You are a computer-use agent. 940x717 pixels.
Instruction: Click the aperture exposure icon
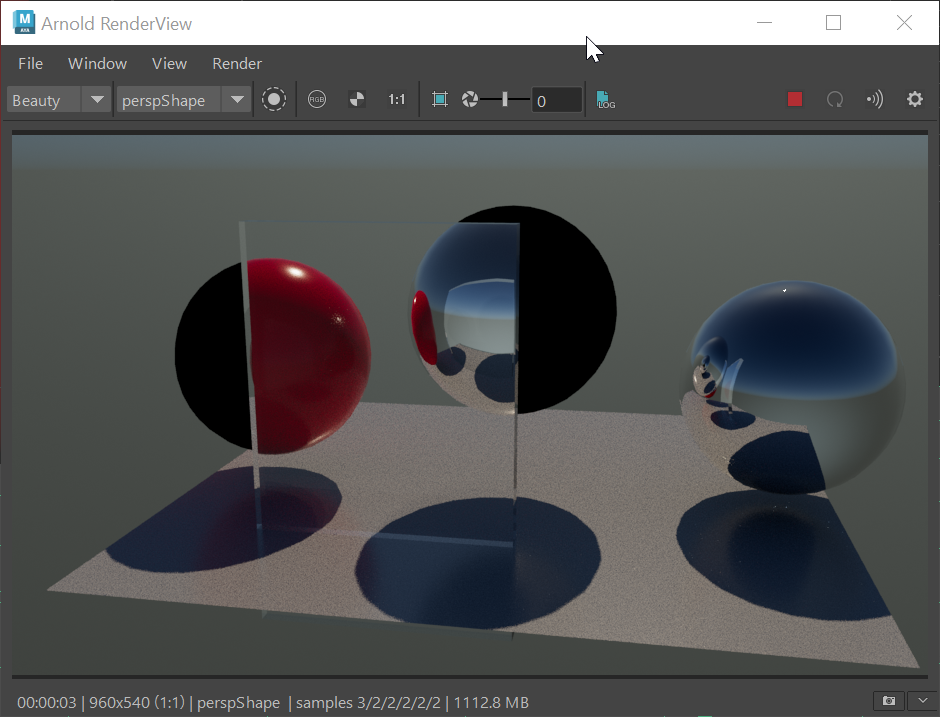coord(470,99)
